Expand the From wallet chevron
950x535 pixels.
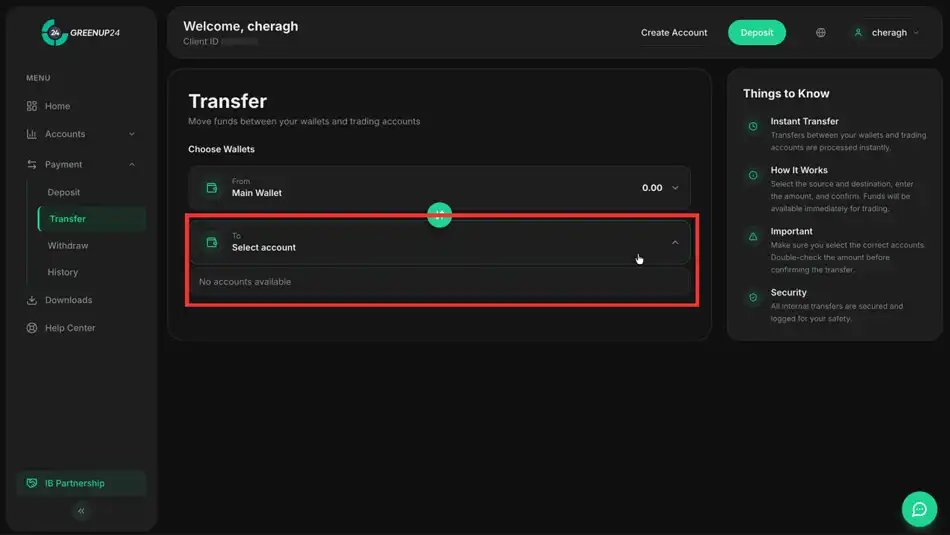pyautogui.click(x=675, y=188)
